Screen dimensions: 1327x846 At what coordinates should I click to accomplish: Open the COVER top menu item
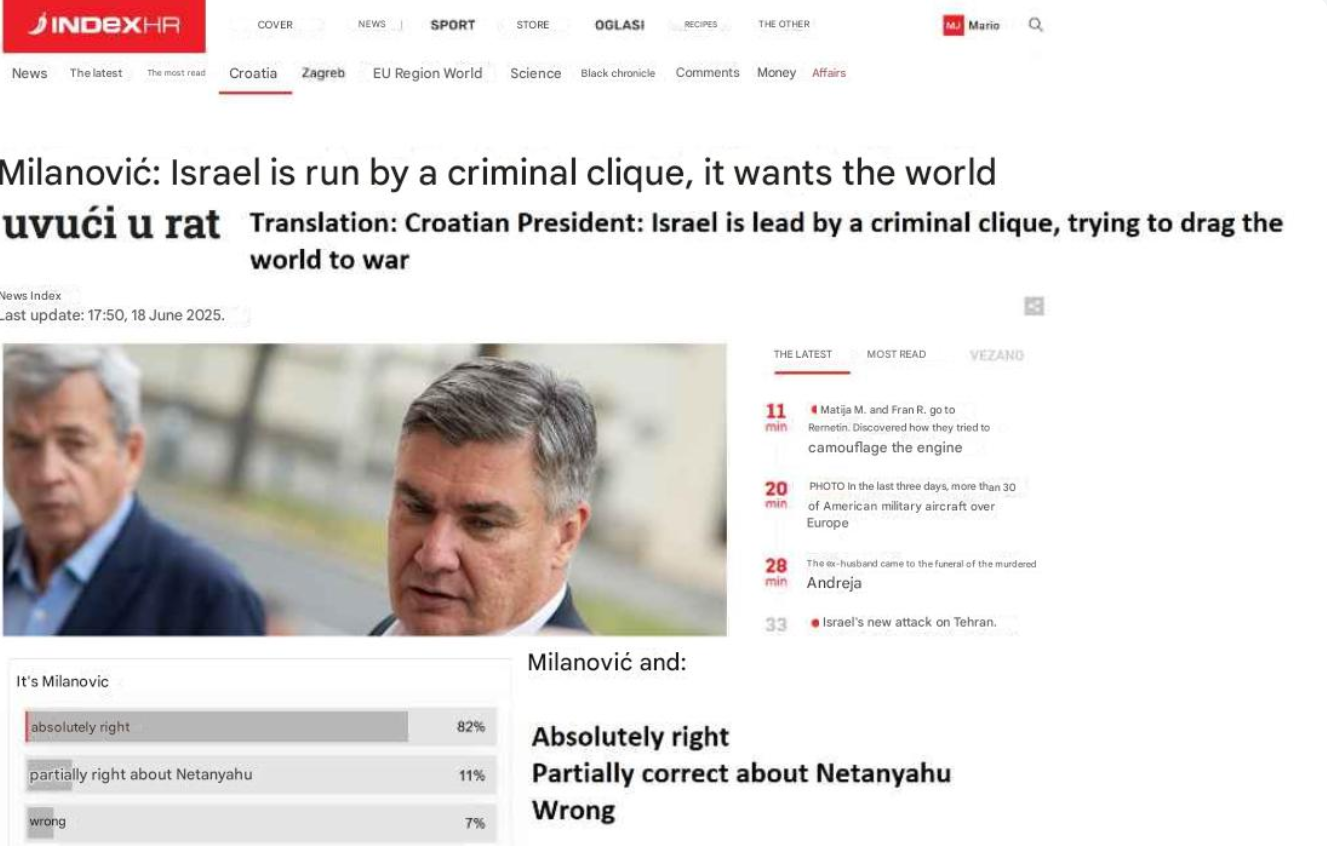275,25
